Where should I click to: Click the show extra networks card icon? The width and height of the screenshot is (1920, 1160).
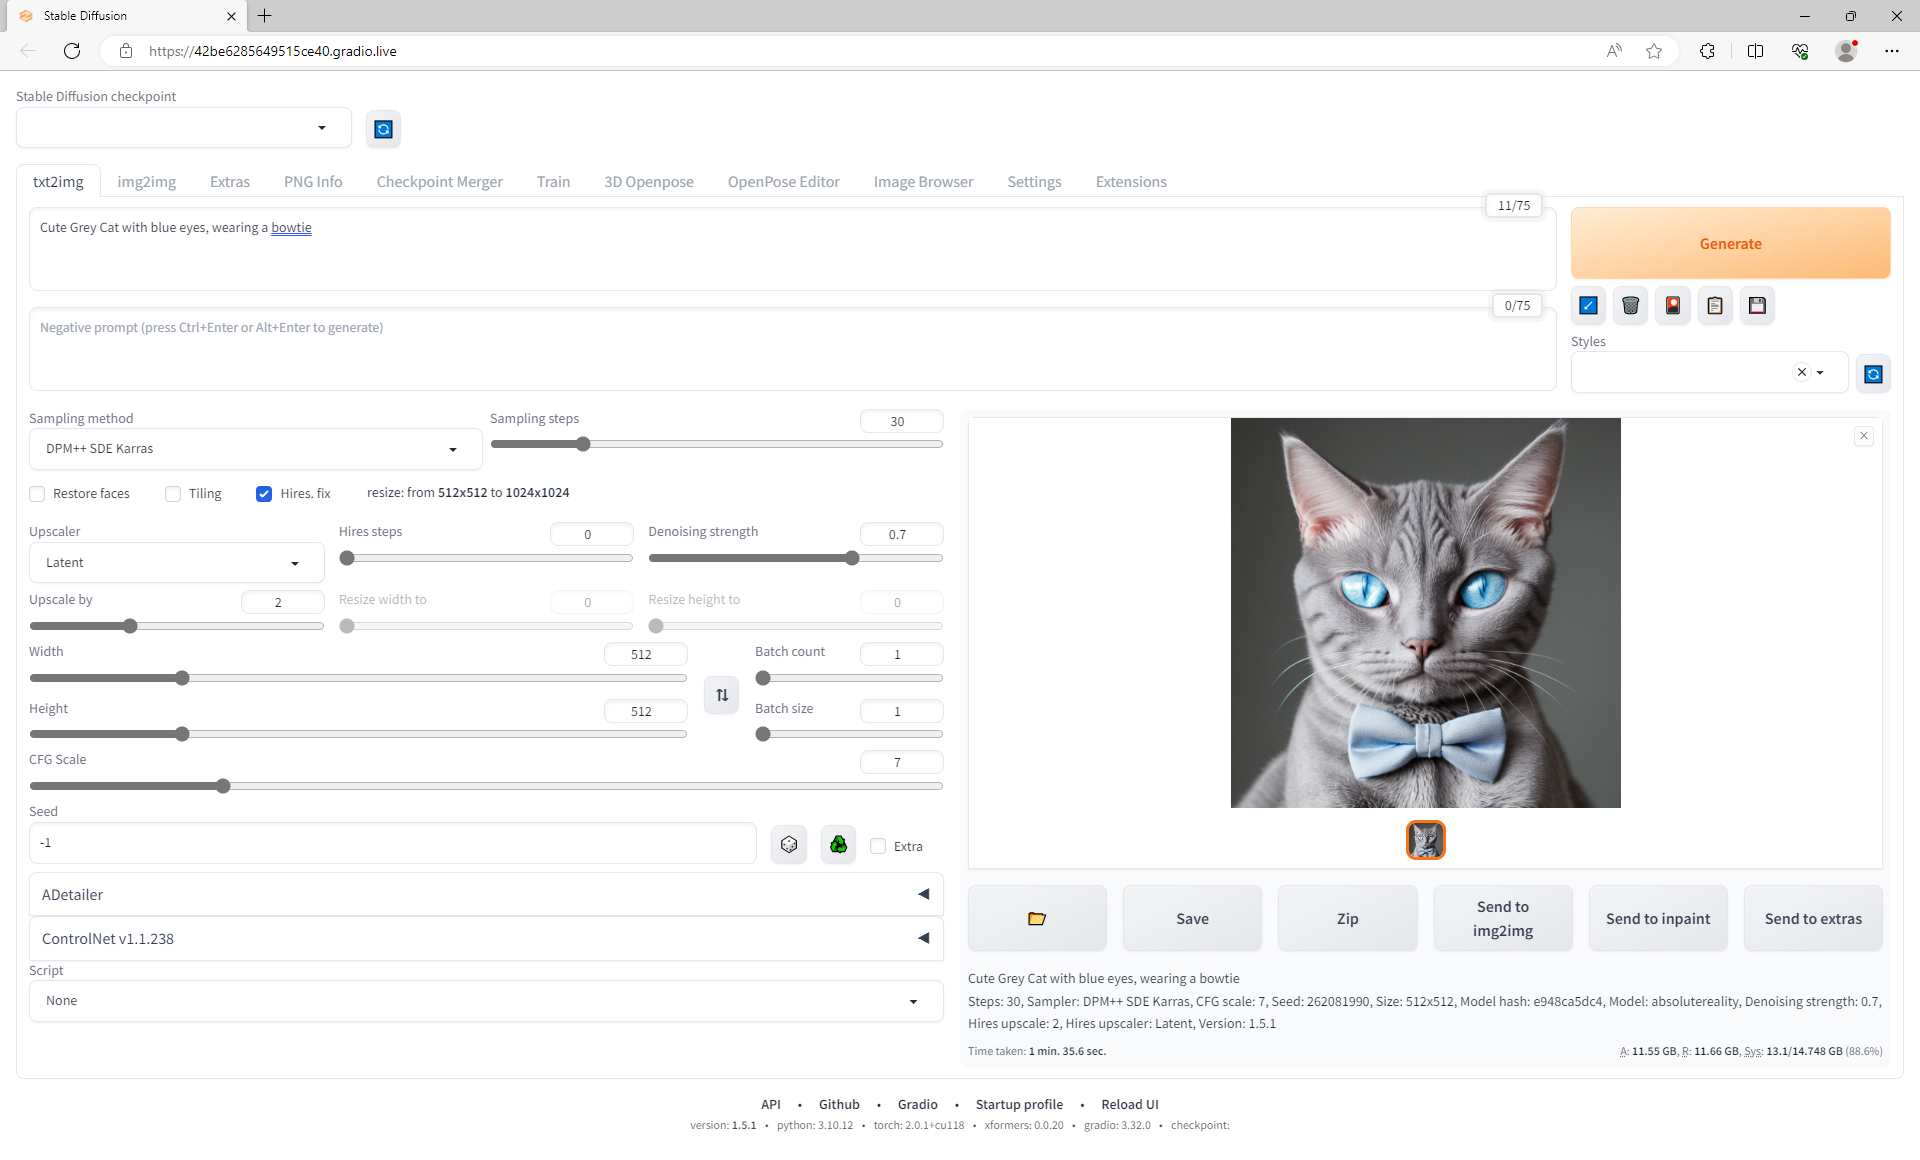1672,306
